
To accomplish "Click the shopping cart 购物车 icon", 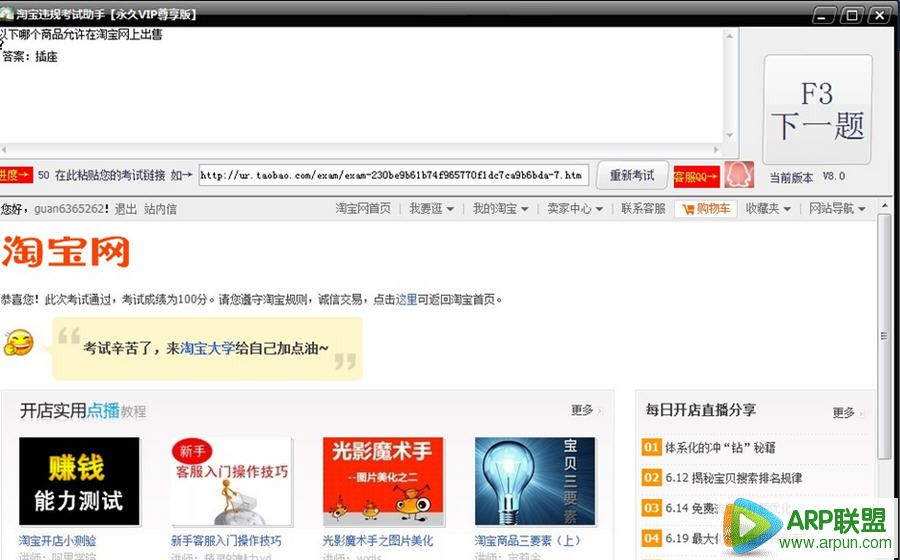I will pyautogui.click(x=705, y=209).
